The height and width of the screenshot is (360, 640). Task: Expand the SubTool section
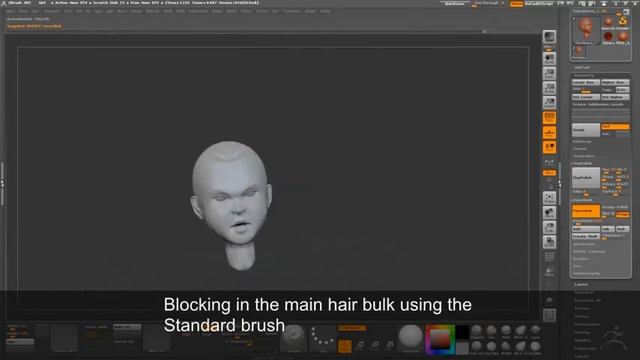(x=582, y=68)
